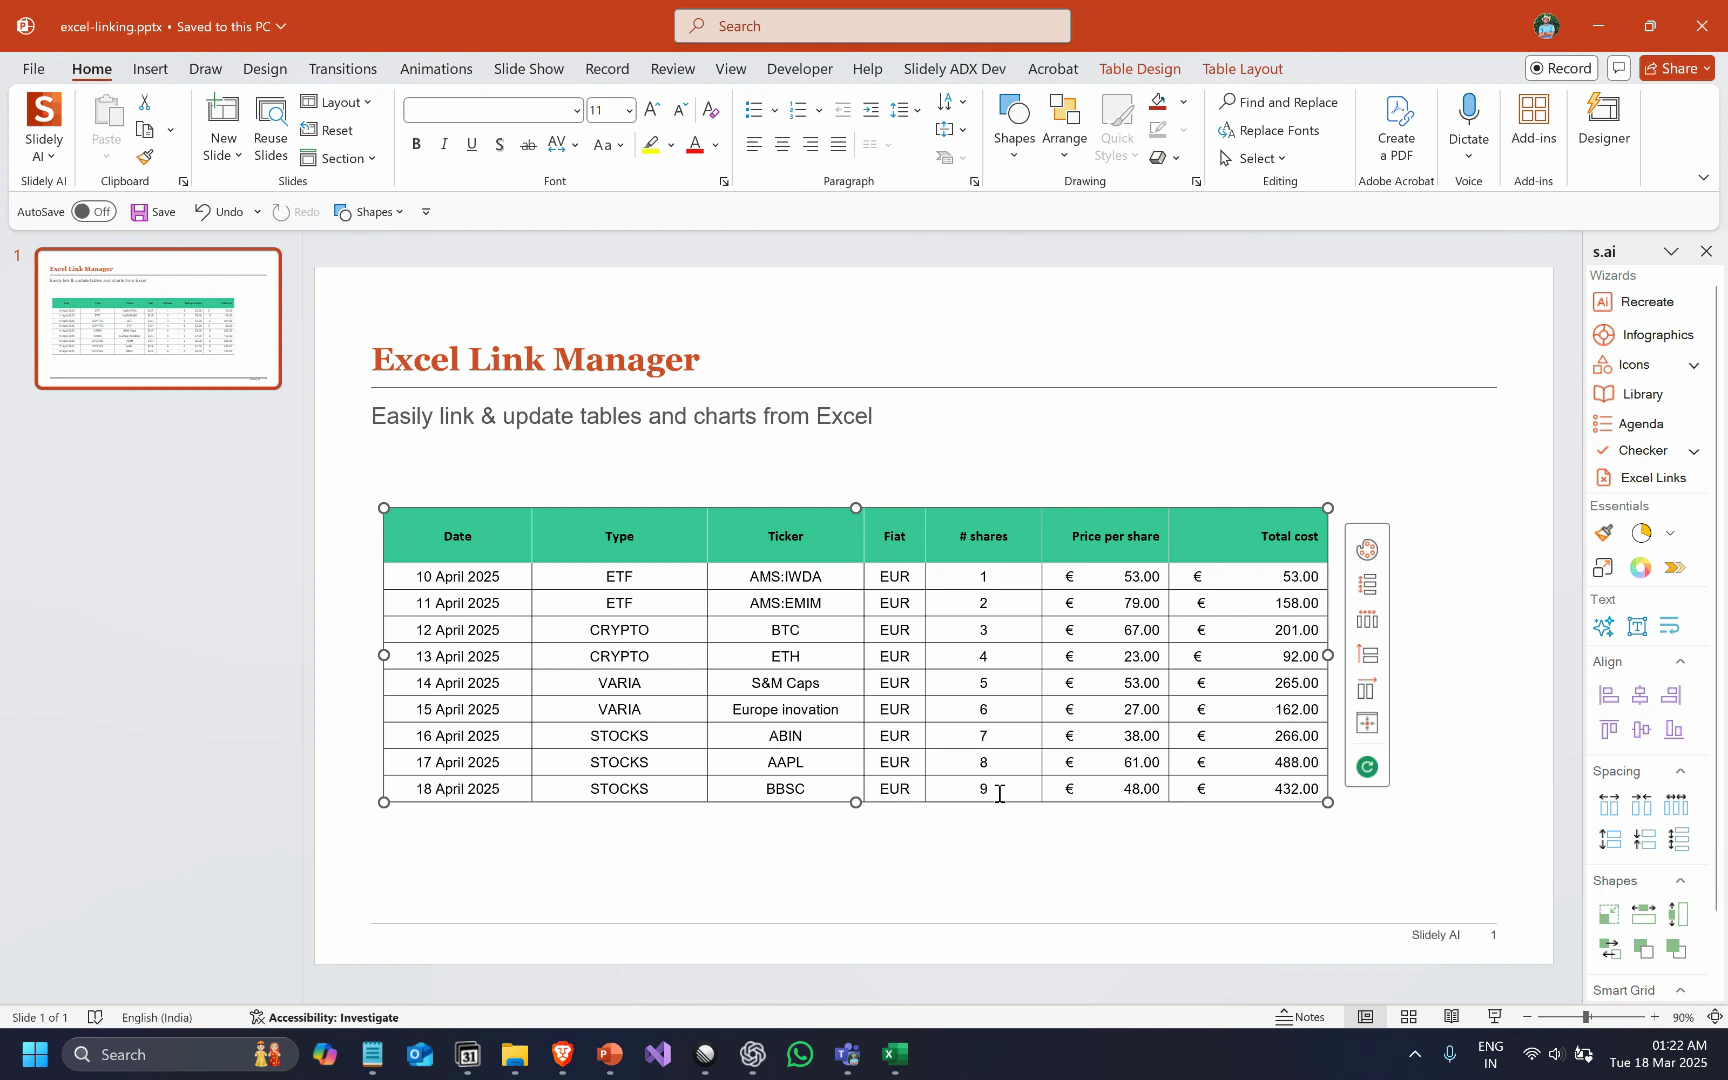Switch to the Table Design tab
Image resolution: width=1728 pixels, height=1080 pixels.
coord(1140,68)
